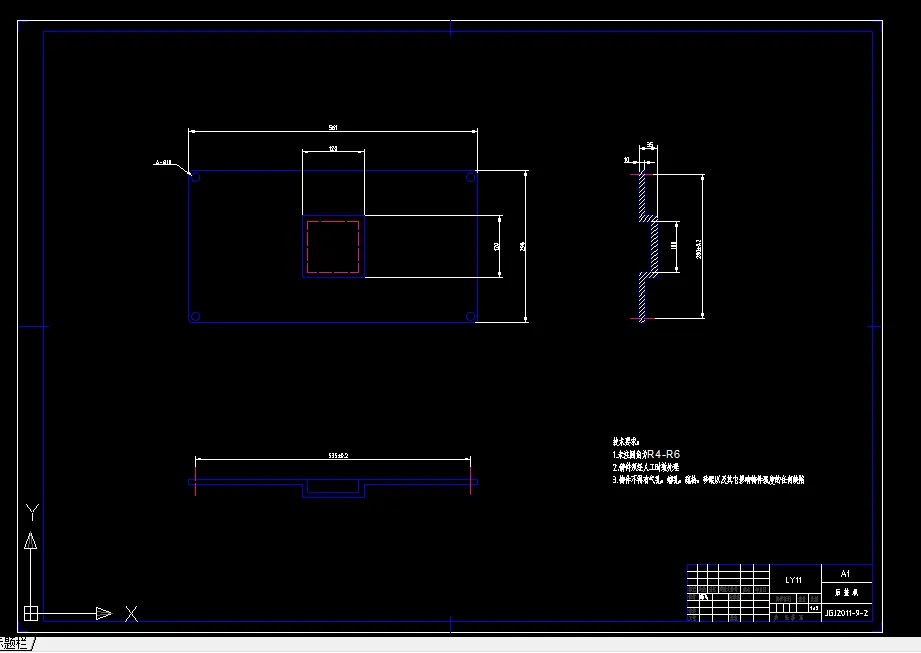Select the Y axis label of UCS icon
The width and height of the screenshot is (921, 653).
(x=32, y=512)
